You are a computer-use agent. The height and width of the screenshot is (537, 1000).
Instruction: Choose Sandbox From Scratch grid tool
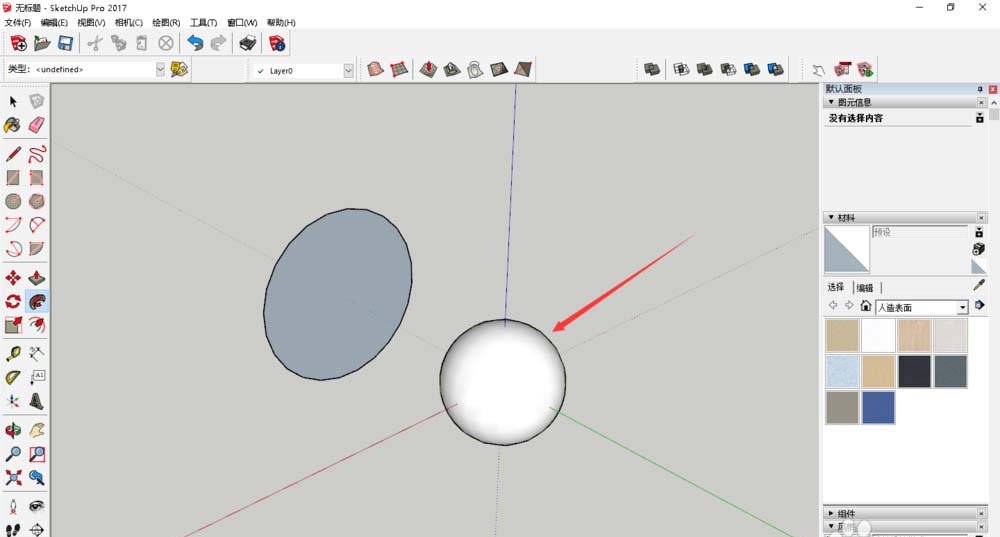click(399, 69)
